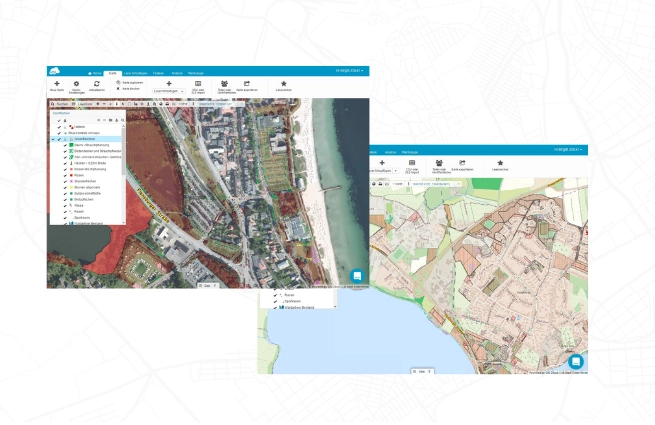Click the magenta Staudenflächen legend swatch
The height and width of the screenshot is (425, 655).
71,181
